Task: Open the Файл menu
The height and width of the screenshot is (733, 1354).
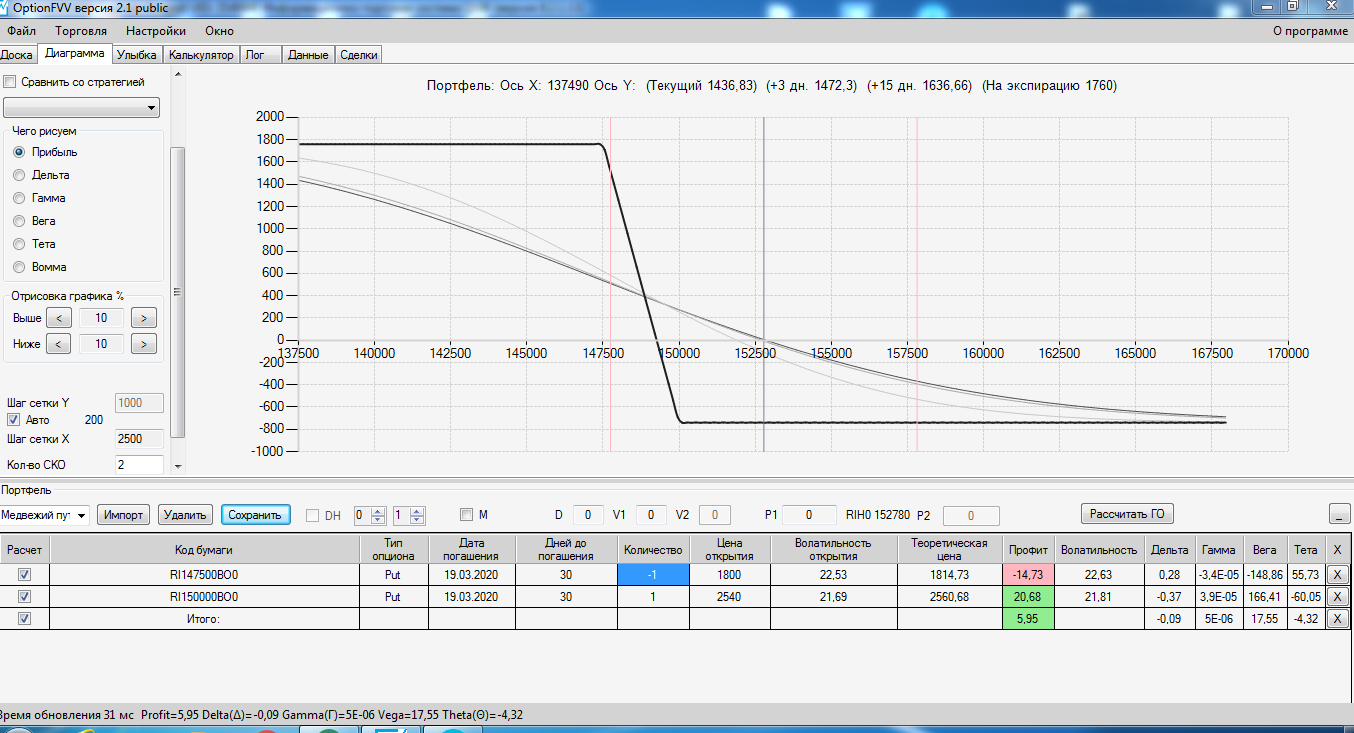Action: pyautogui.click(x=21, y=31)
